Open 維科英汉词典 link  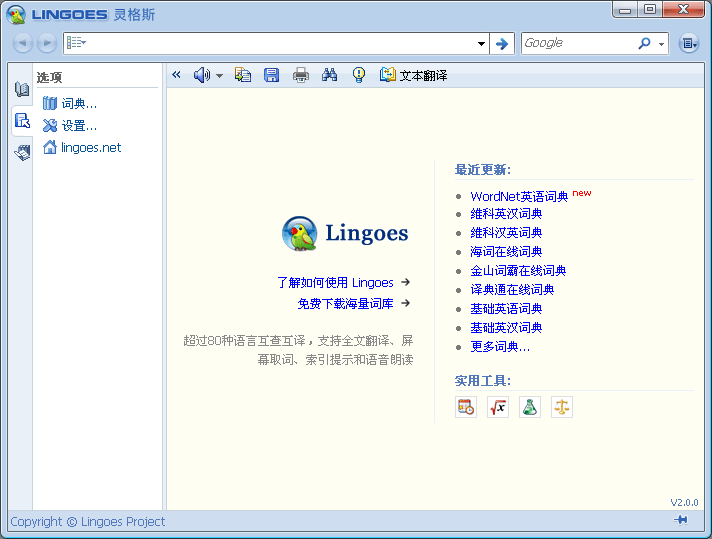click(506, 214)
